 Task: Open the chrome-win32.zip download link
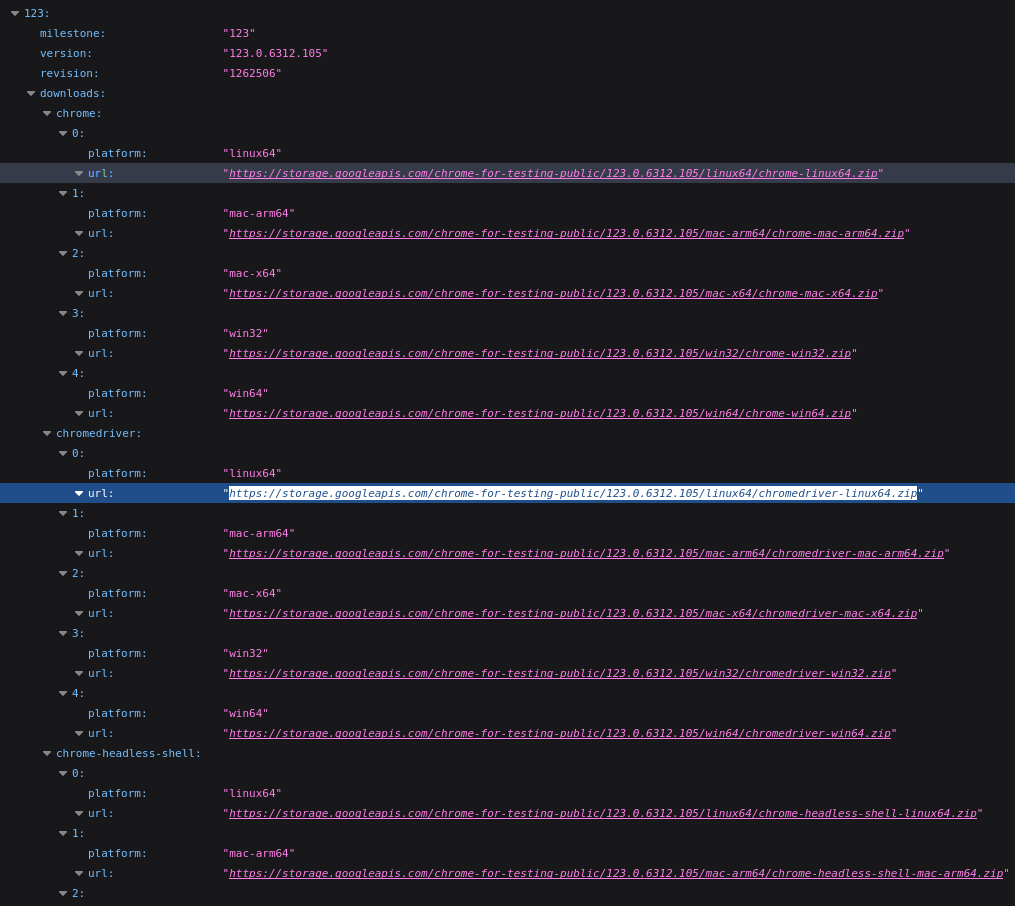click(x=540, y=354)
